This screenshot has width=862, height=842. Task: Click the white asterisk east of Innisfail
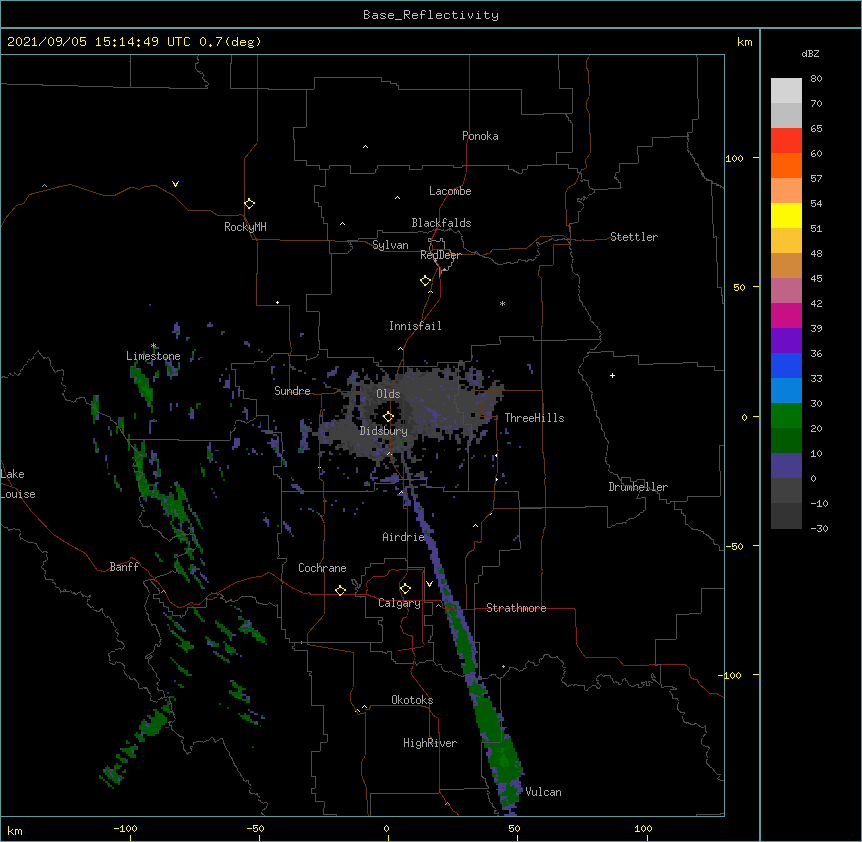[502, 303]
